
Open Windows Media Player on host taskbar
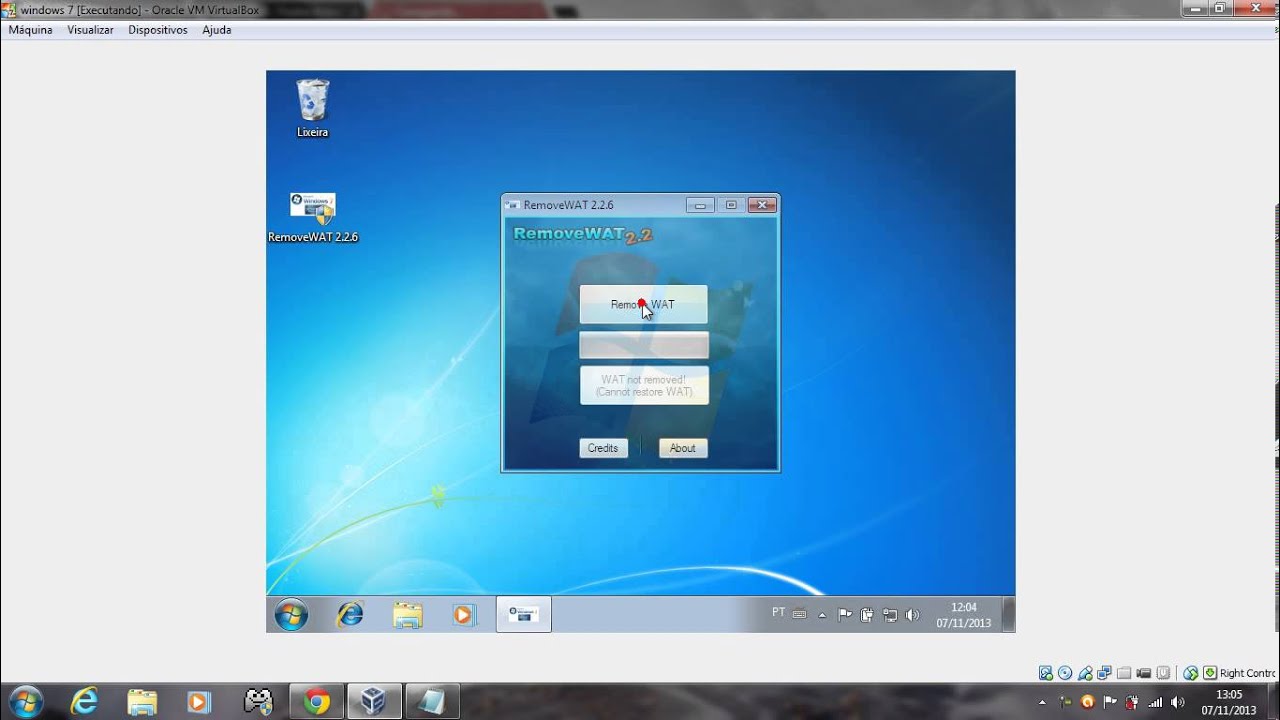pyautogui.click(x=199, y=702)
